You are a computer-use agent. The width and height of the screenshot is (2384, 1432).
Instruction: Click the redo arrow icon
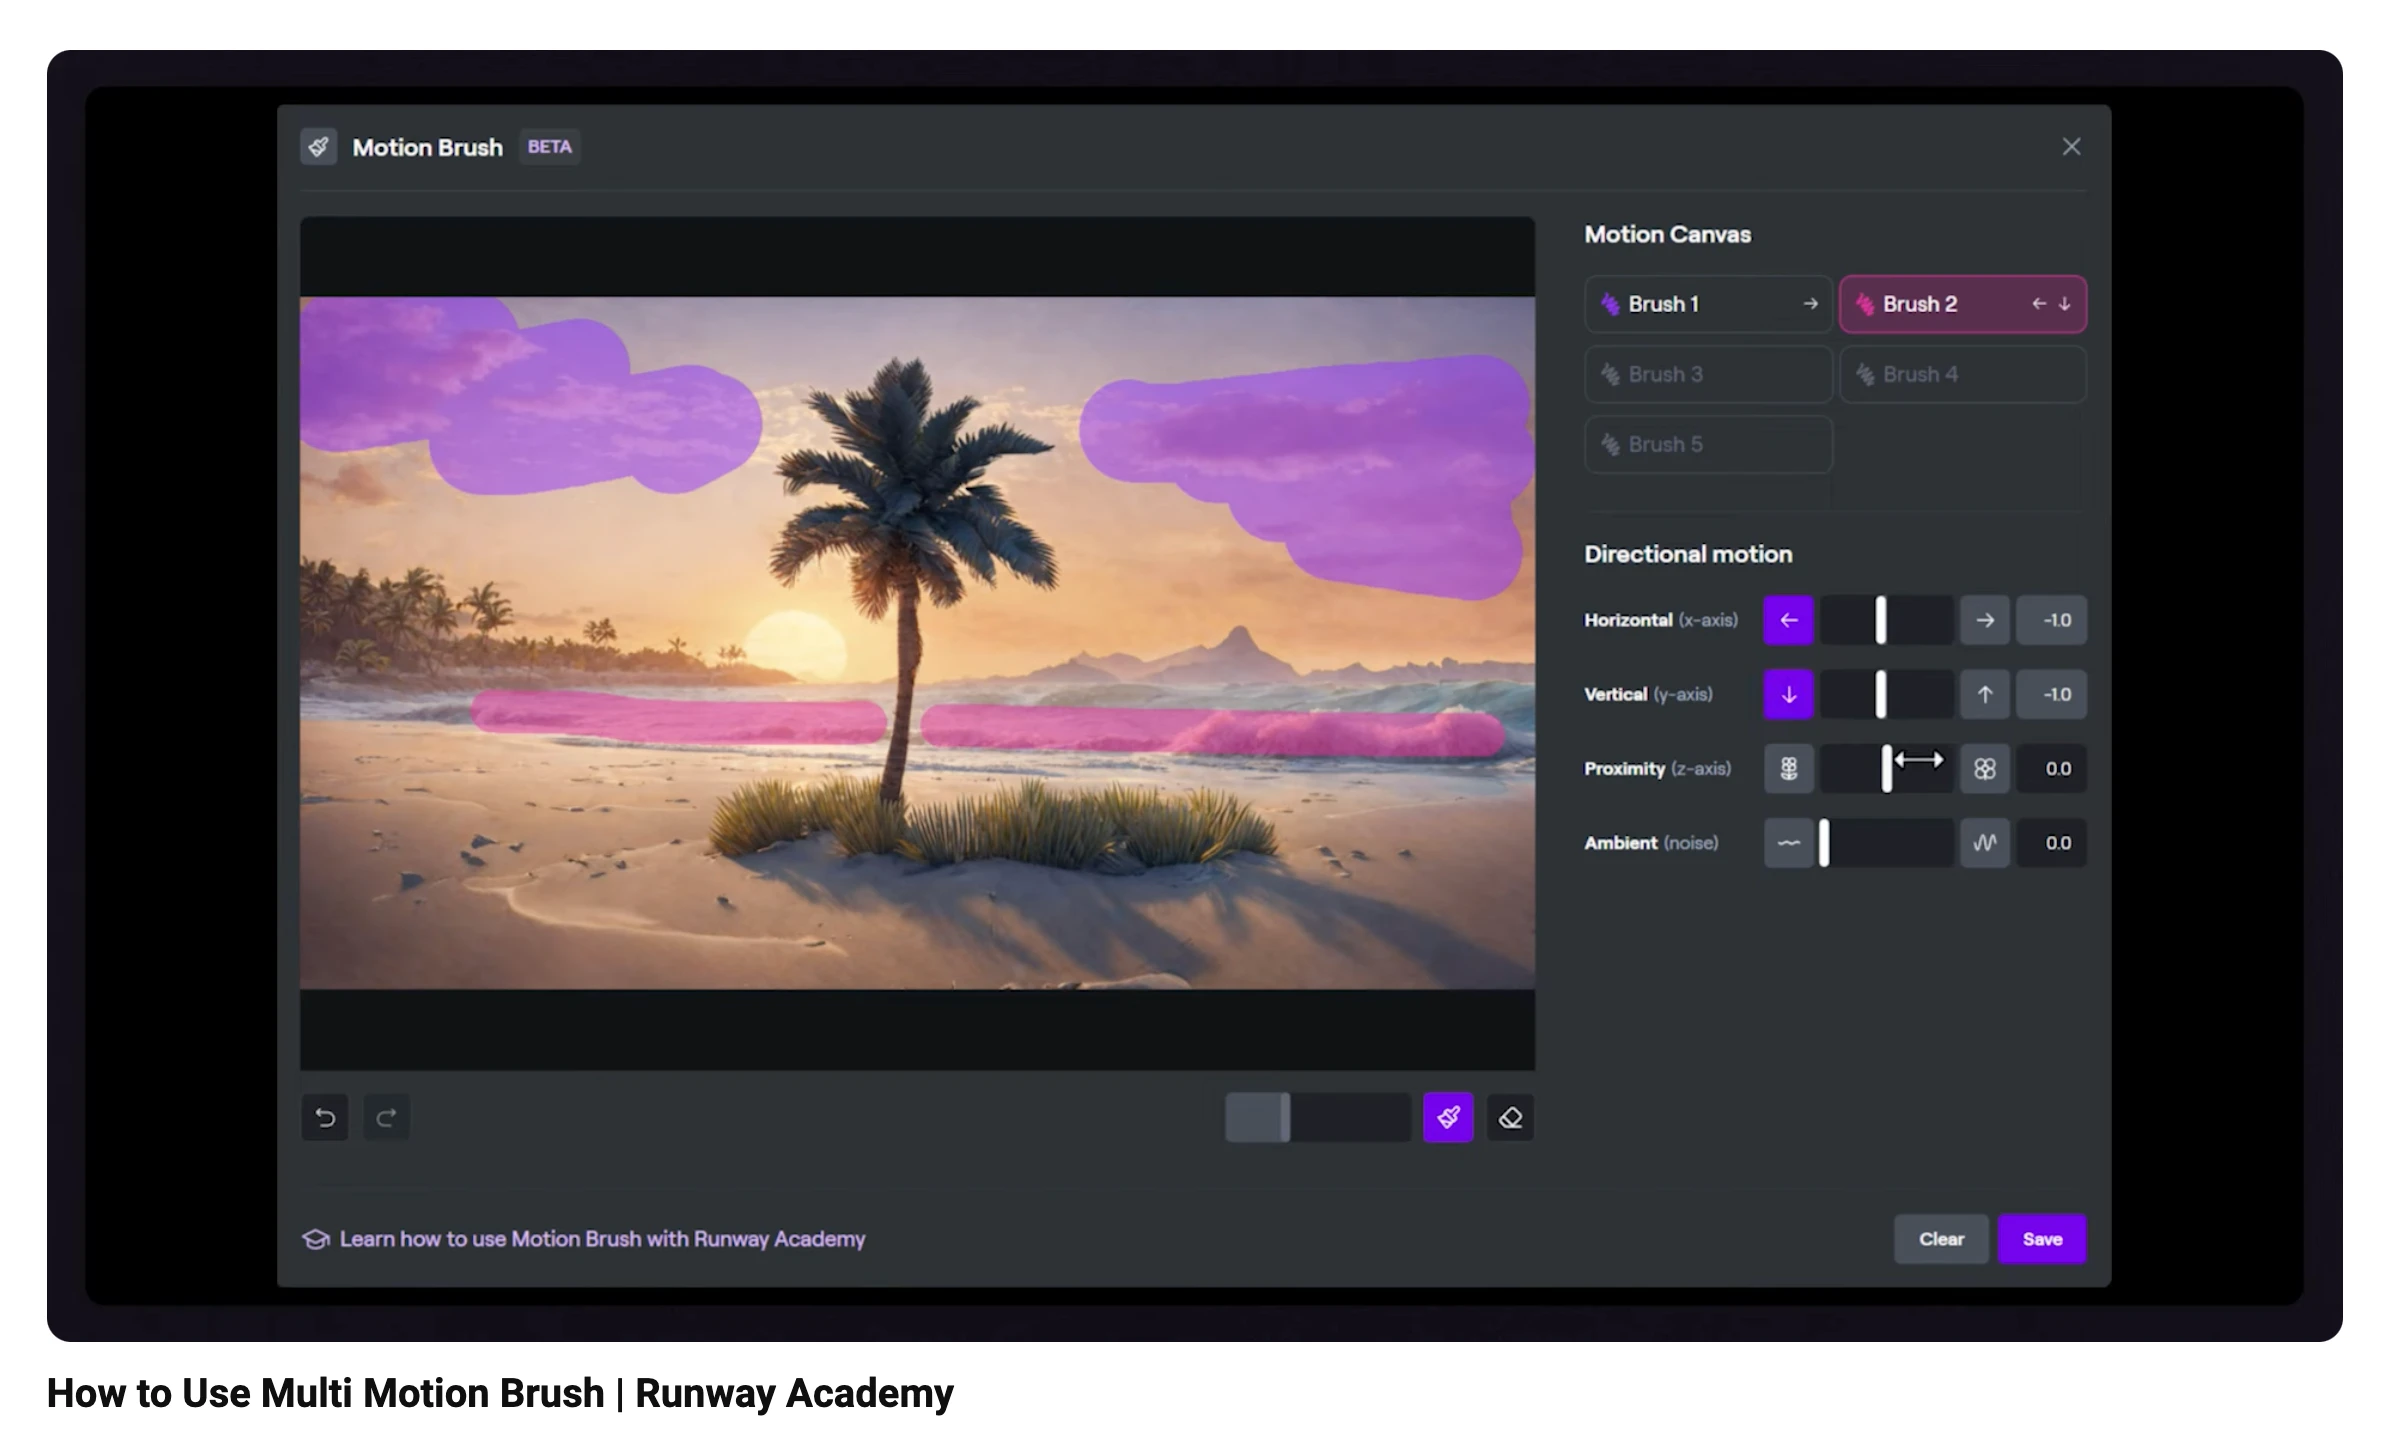pos(386,1117)
